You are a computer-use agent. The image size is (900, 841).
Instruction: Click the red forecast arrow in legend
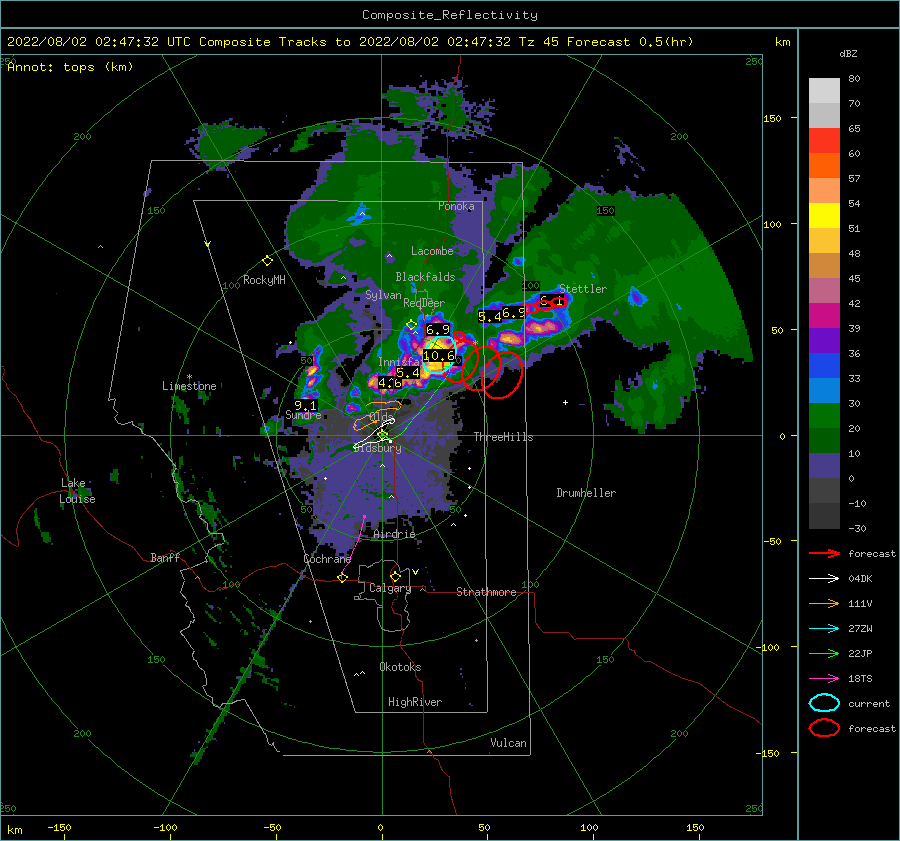824,553
